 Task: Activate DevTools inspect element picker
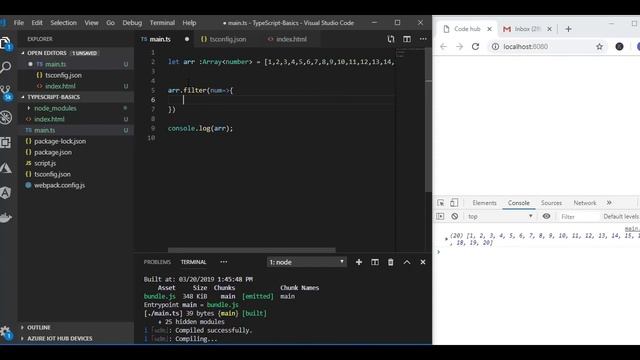point(441,203)
